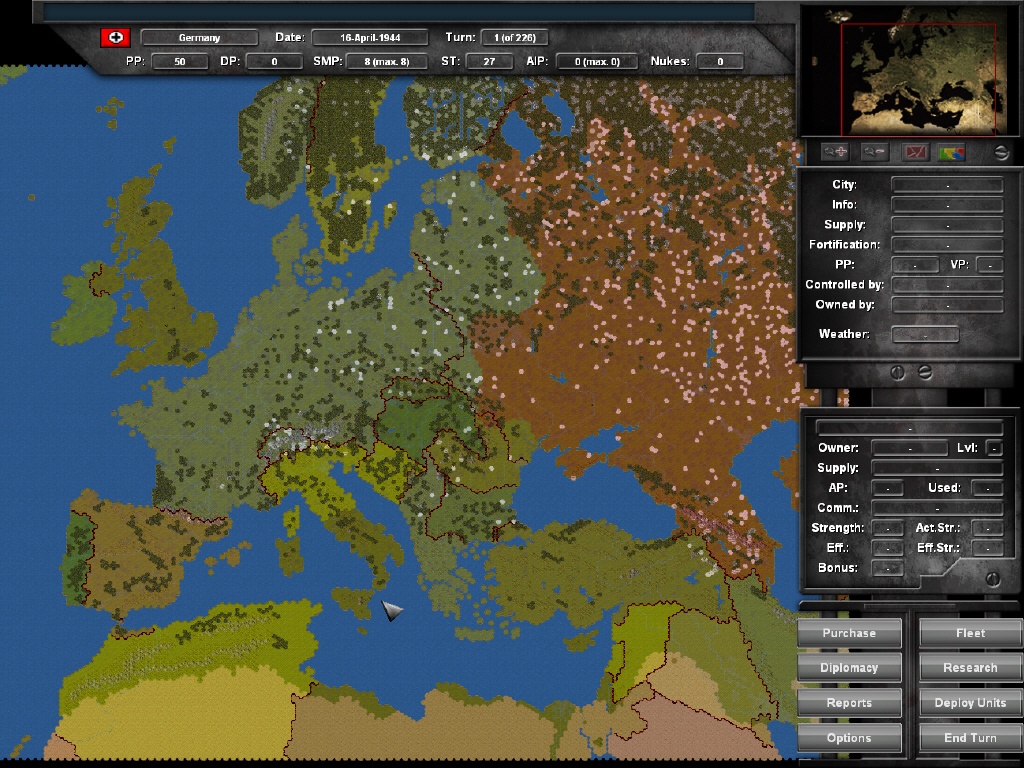The image size is (1024, 768).
Task: Open the game Options
Action: tap(849, 737)
